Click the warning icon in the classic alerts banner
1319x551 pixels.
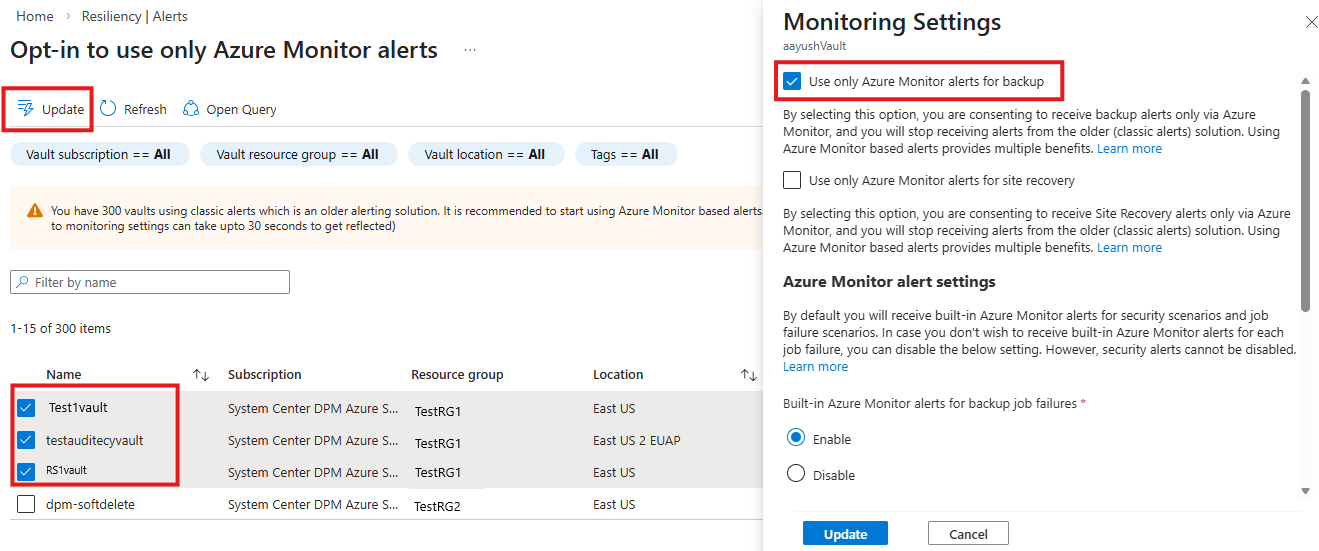[x=35, y=211]
